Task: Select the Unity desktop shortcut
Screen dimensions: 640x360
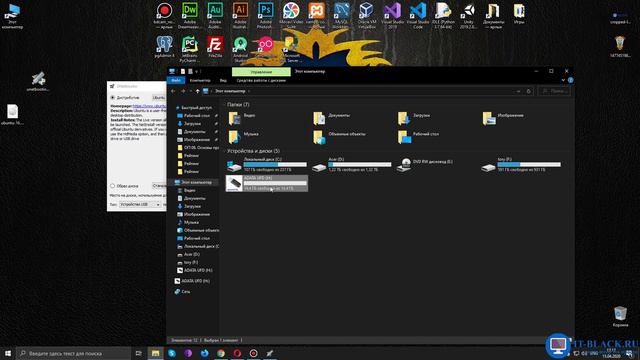Action: pyautogui.click(x=468, y=16)
